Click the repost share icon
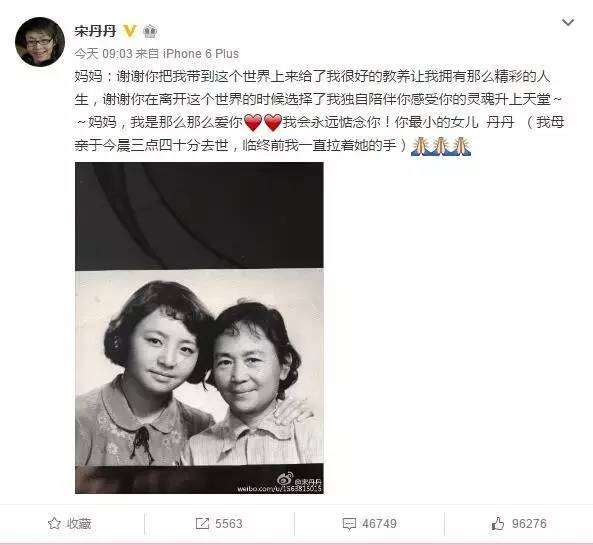Image resolution: width=593 pixels, height=545 pixels. click(x=202, y=523)
